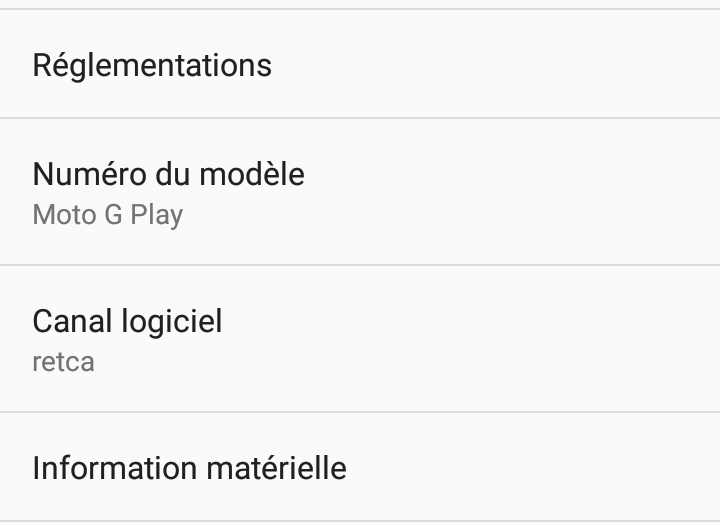Tap the Numéro du modèle row
This screenshot has width=720, height=525.
[x=360, y=192]
